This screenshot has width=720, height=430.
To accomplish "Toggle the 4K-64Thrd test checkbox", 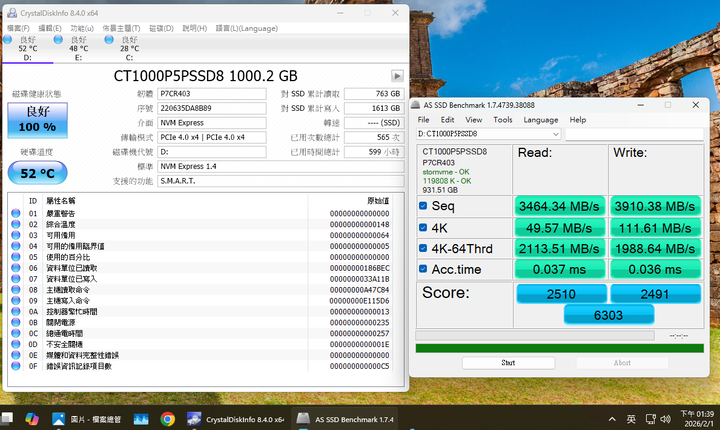I will [423, 248].
